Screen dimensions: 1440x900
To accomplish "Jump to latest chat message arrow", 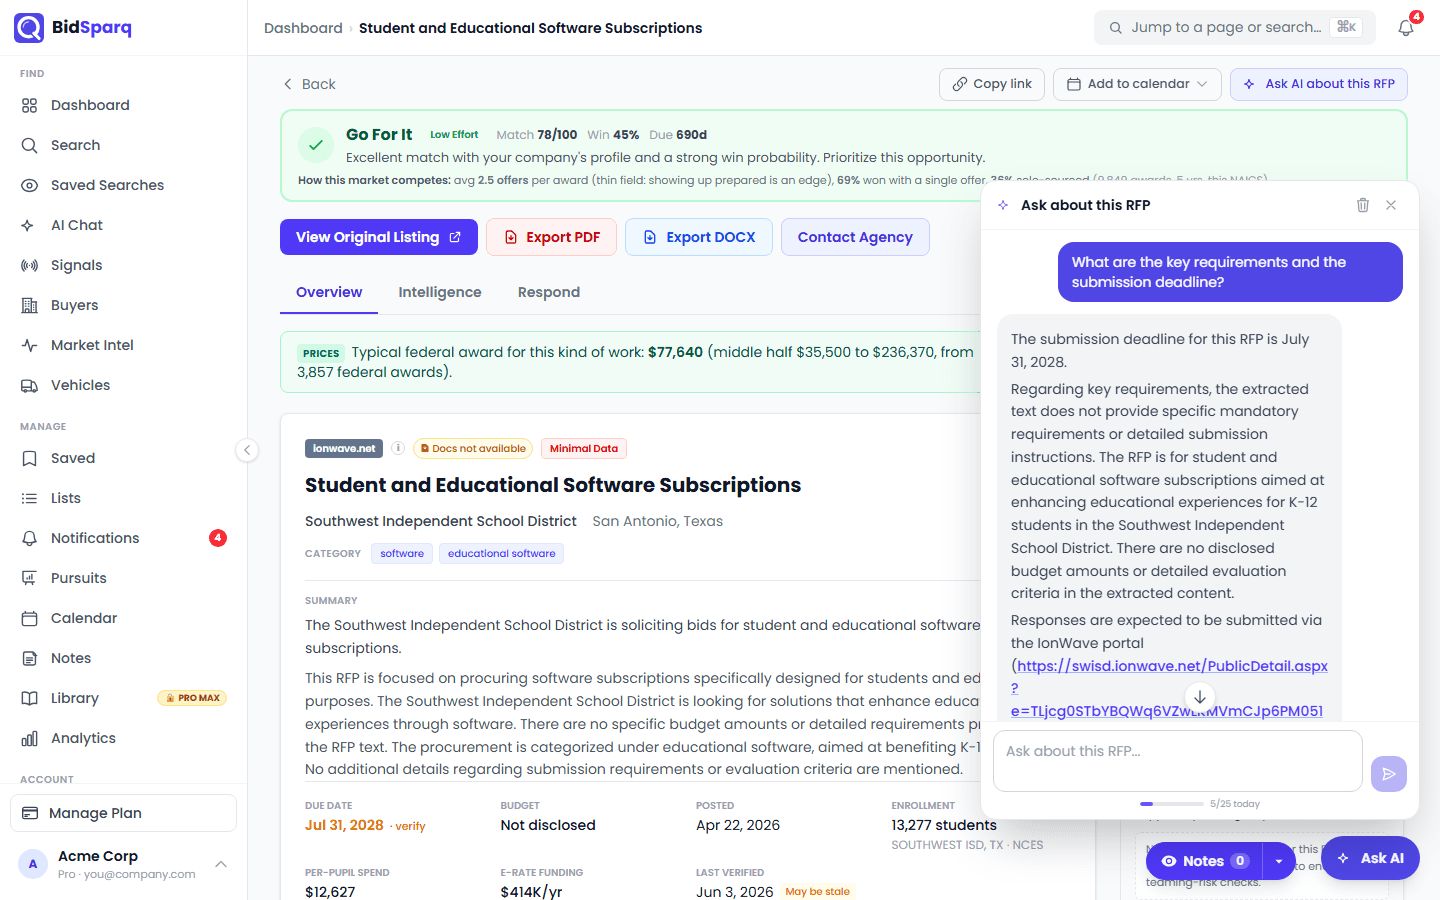I will click(x=1200, y=697).
